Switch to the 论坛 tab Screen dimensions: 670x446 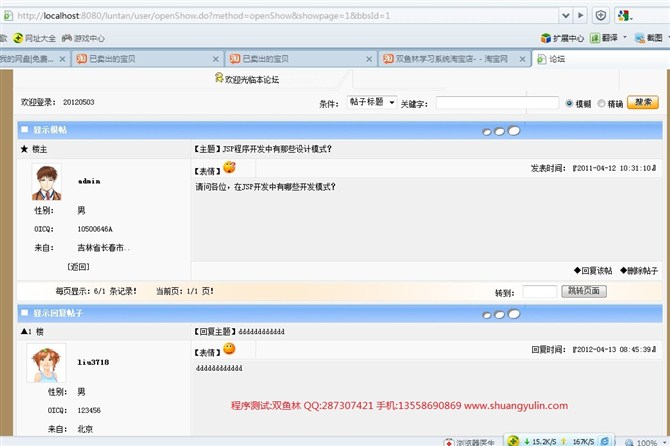(x=600, y=59)
